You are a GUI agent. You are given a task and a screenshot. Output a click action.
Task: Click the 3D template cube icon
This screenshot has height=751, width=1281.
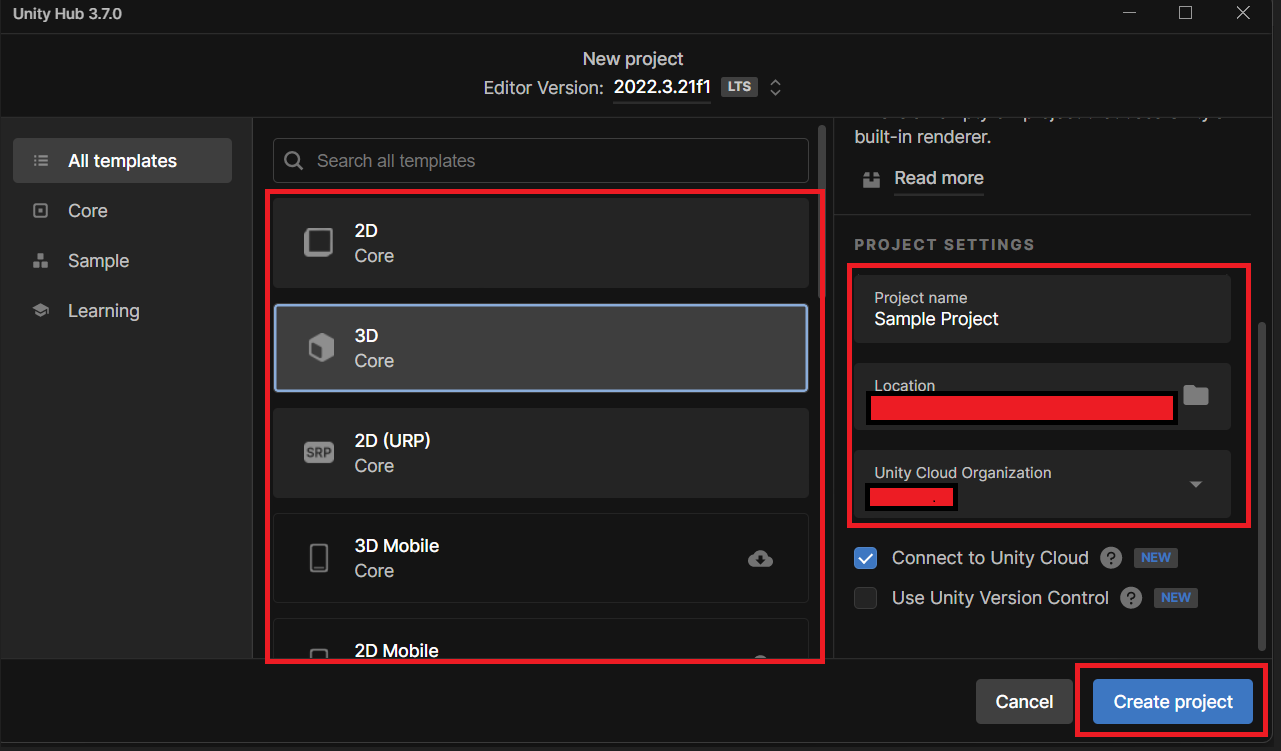point(320,348)
